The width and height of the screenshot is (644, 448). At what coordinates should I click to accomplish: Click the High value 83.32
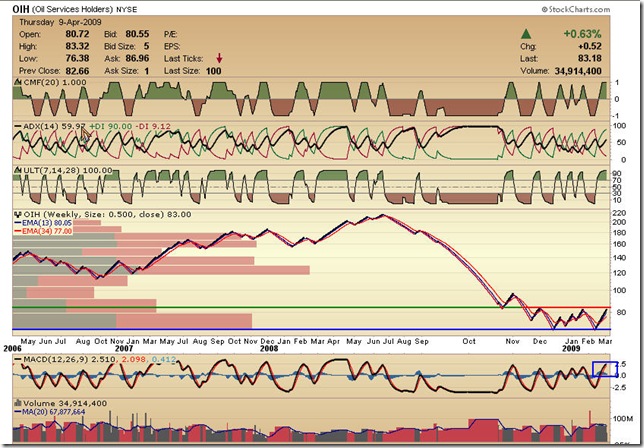77,46
